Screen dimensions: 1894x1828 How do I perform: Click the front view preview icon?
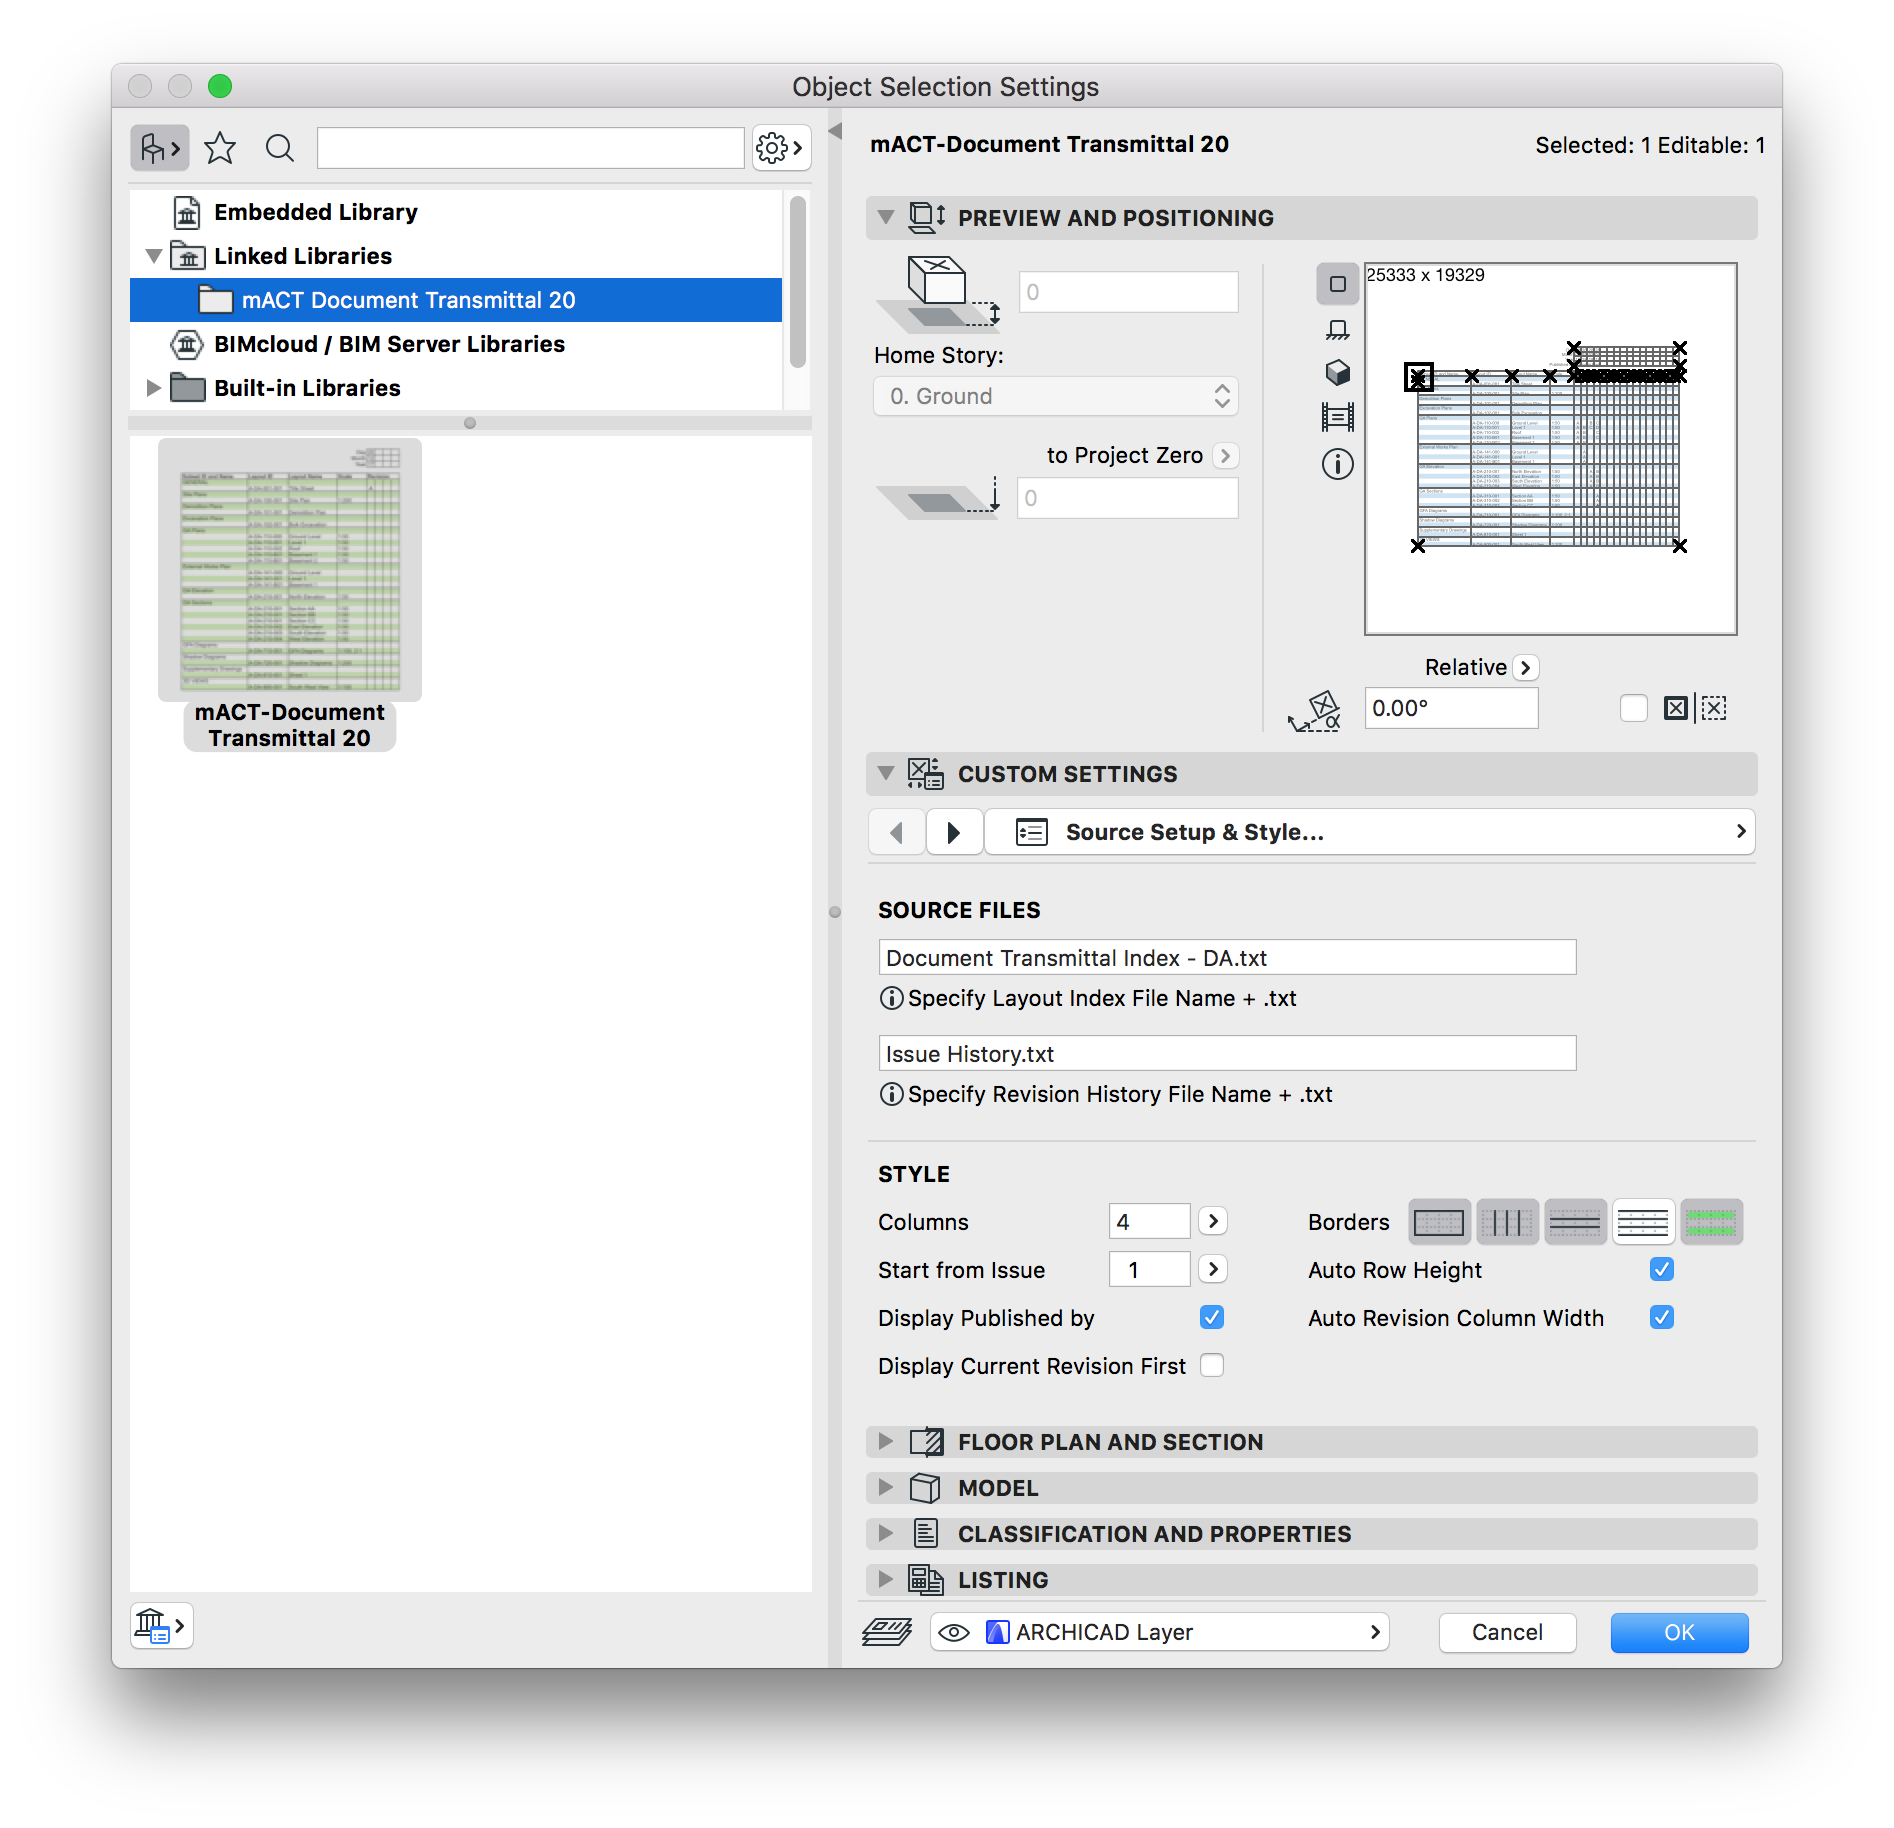pyautogui.click(x=1338, y=330)
